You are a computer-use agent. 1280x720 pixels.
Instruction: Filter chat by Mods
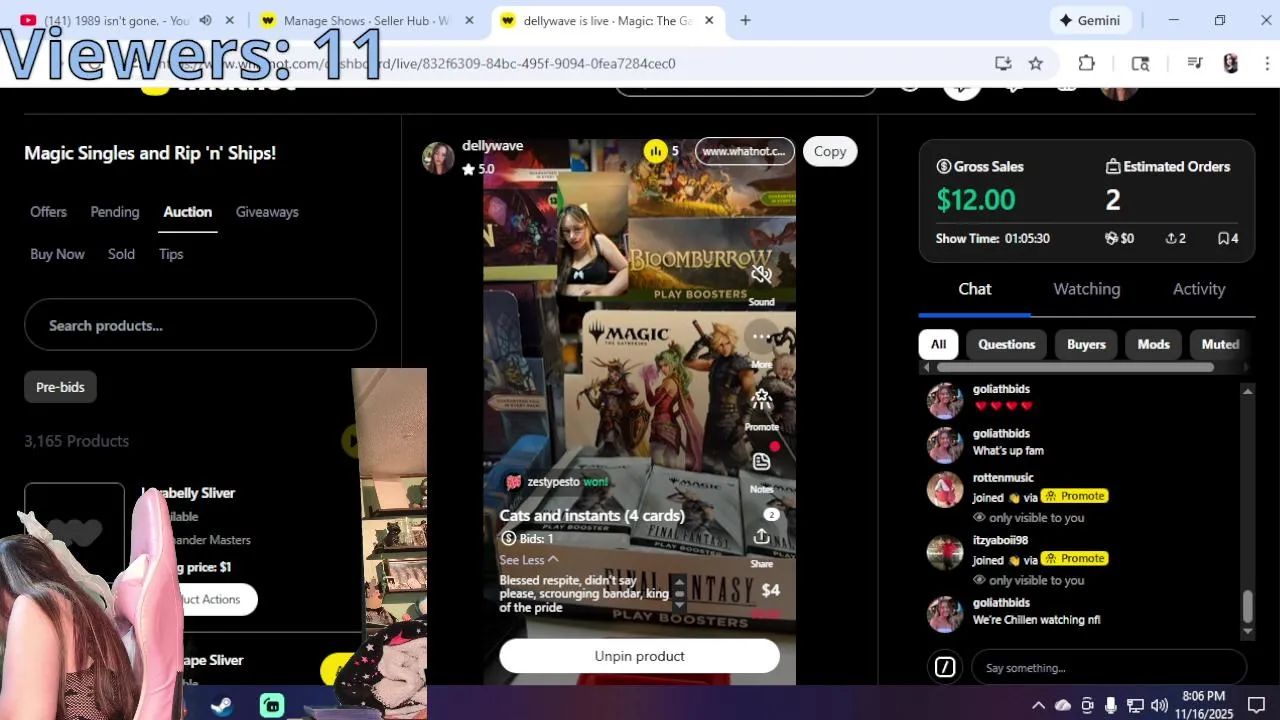[x=1153, y=344]
